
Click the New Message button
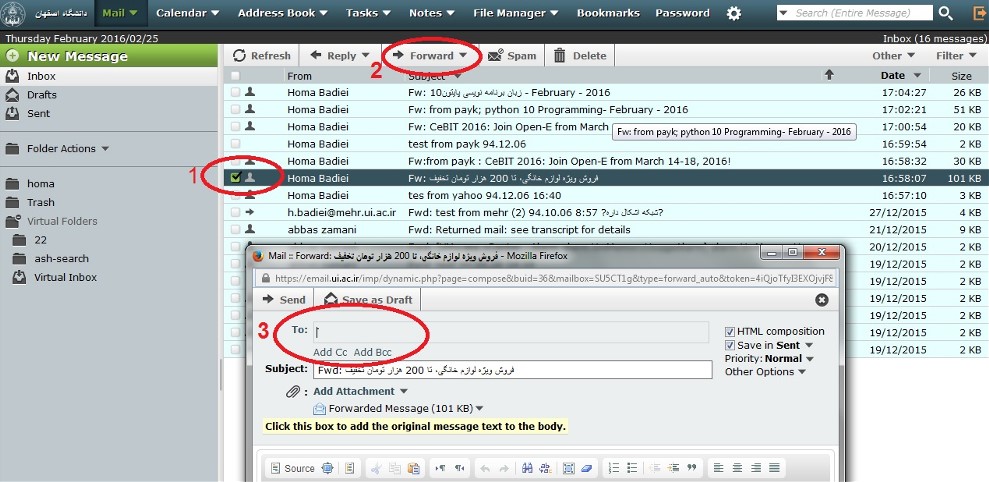(x=109, y=56)
